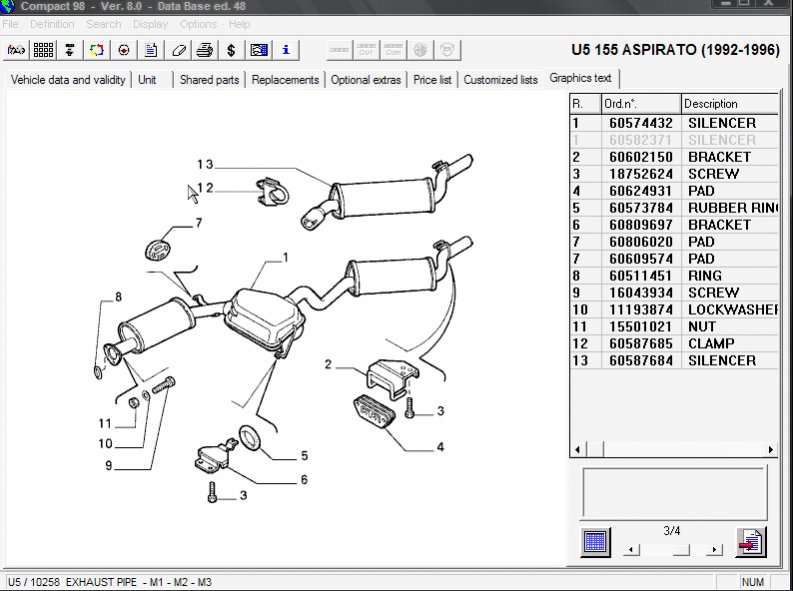Click the binoculars search icon in toolbar
793x591 pixels.
coord(17,49)
